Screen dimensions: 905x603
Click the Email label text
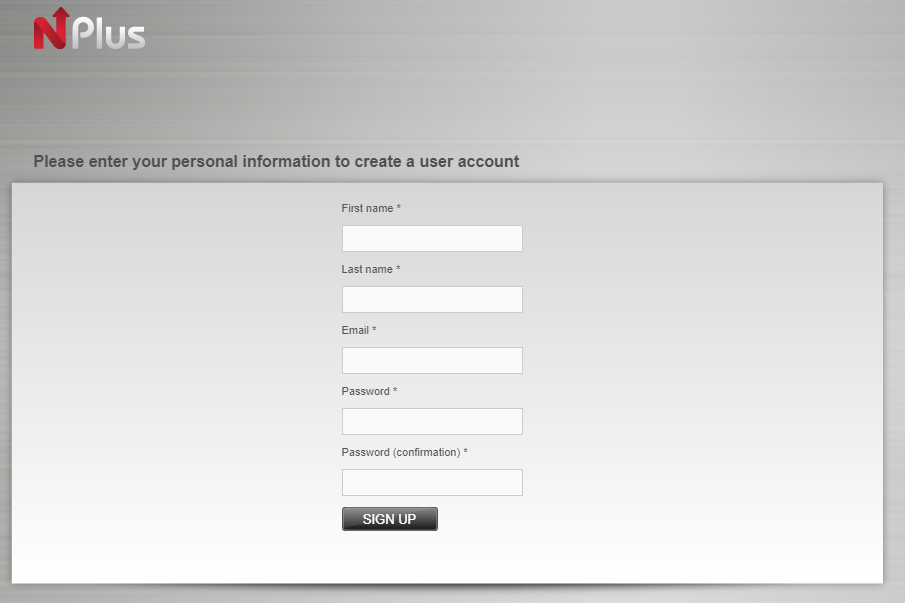click(x=355, y=330)
